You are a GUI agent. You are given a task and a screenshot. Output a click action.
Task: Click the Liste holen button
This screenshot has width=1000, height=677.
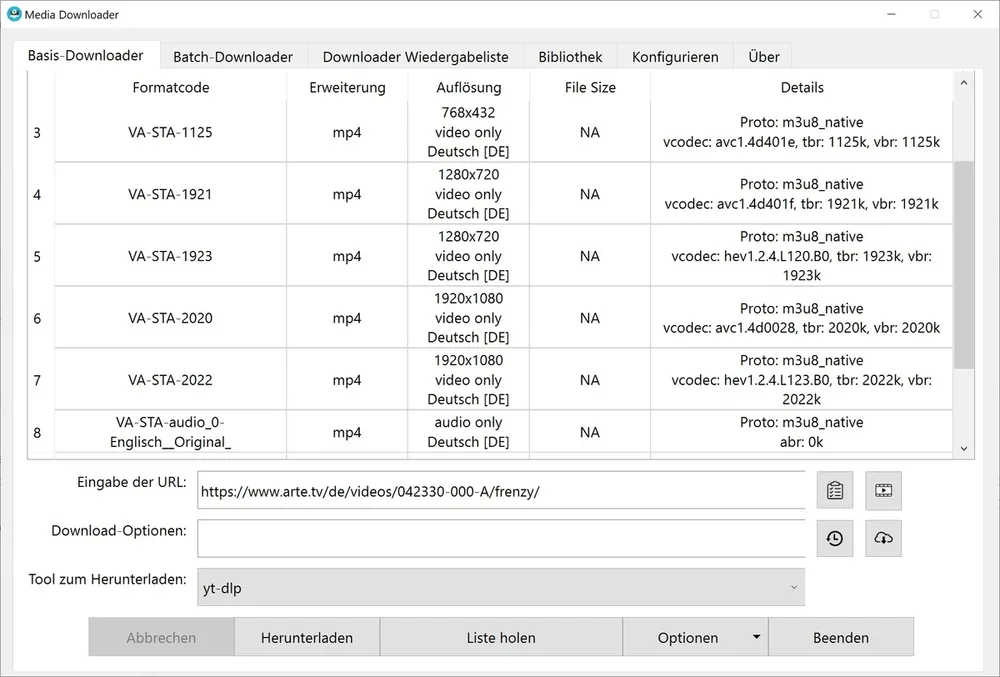click(500, 637)
